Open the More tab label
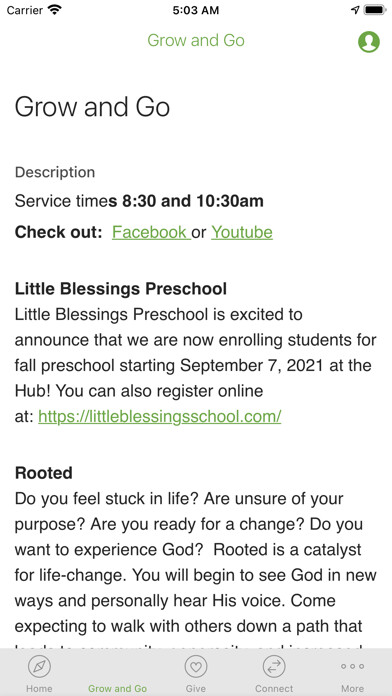Image resolution: width=392 pixels, height=696 pixels. (x=352, y=688)
